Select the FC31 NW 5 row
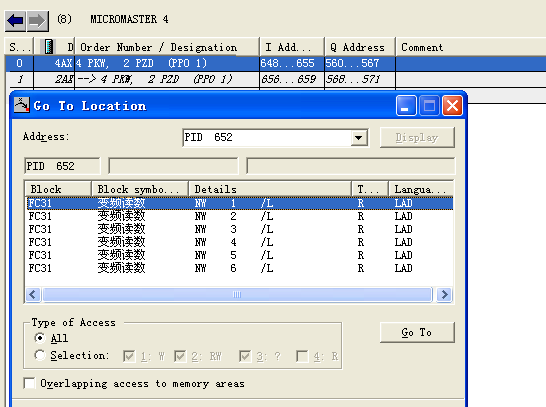Viewport: 546px width, 407px height. click(240, 255)
